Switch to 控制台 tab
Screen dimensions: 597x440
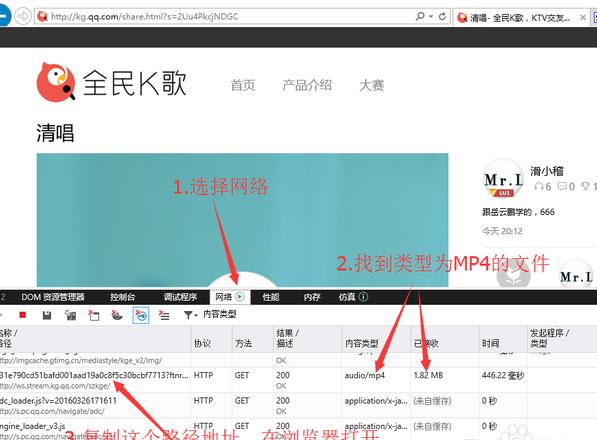(x=123, y=297)
